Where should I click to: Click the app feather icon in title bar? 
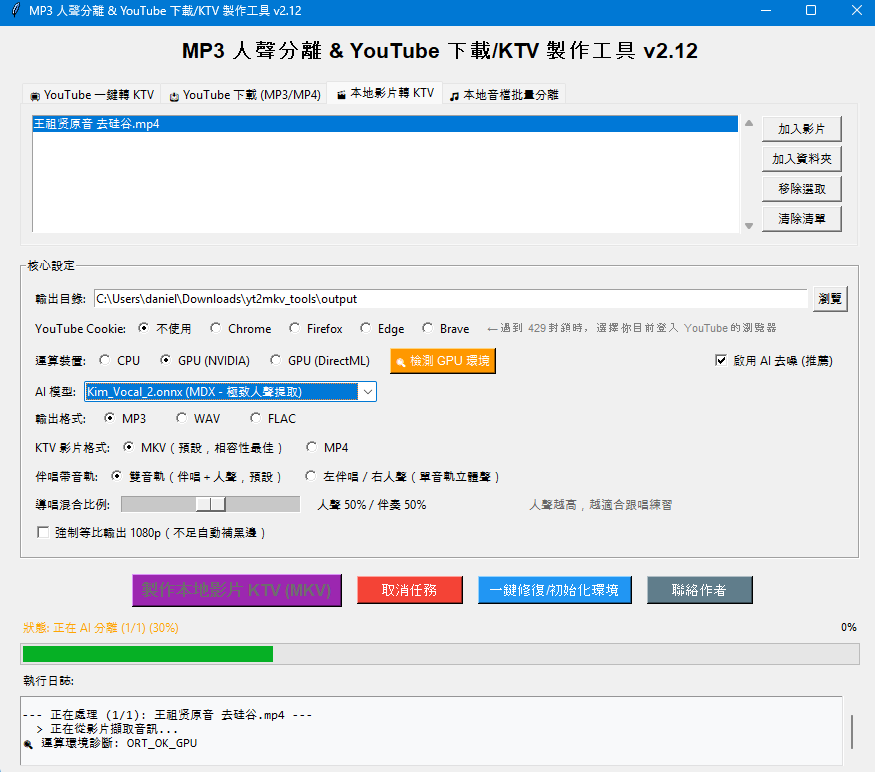tap(15, 11)
